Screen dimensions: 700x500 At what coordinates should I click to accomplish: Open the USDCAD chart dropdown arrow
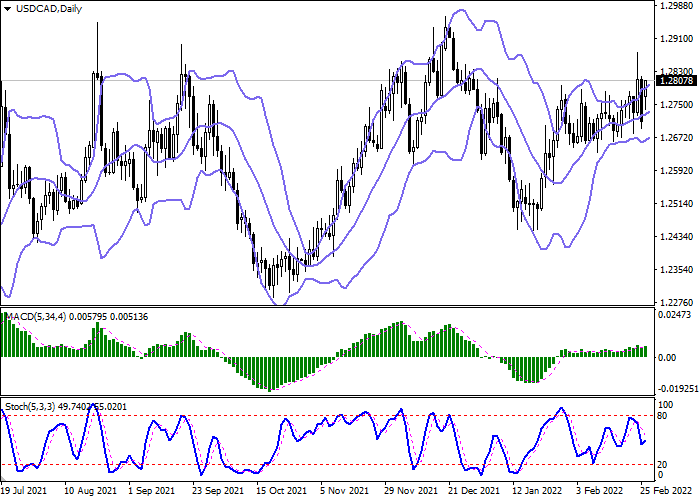click(8, 9)
